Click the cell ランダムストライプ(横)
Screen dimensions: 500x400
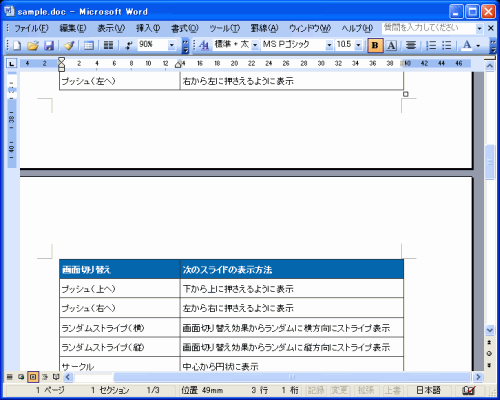click(x=120, y=328)
